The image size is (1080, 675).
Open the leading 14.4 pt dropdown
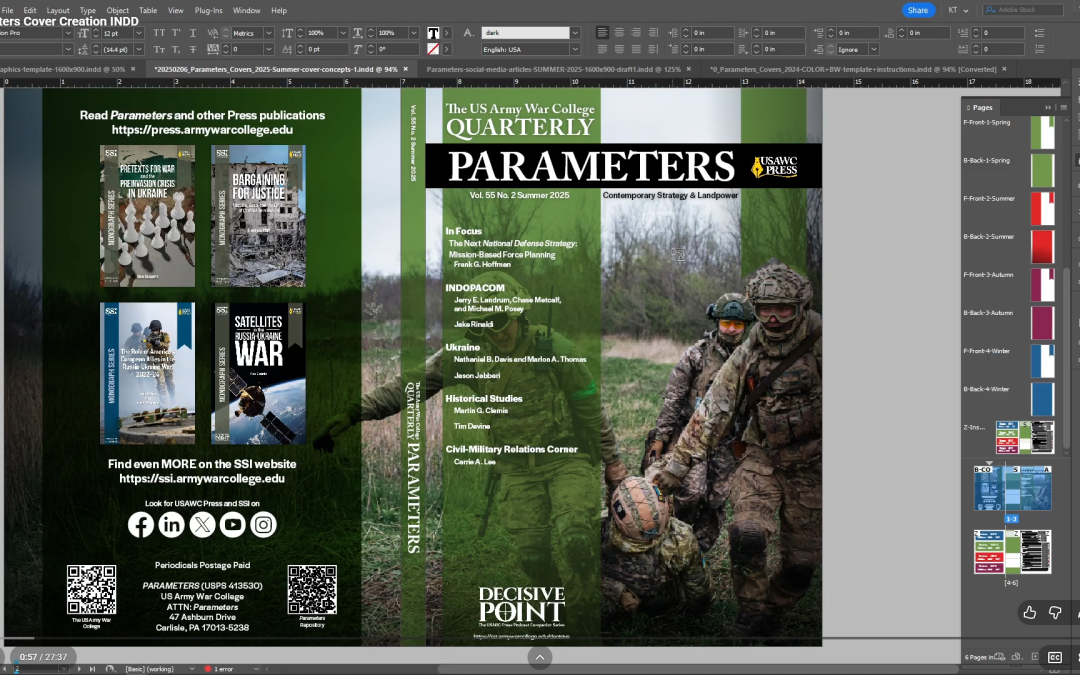[x=138, y=50]
